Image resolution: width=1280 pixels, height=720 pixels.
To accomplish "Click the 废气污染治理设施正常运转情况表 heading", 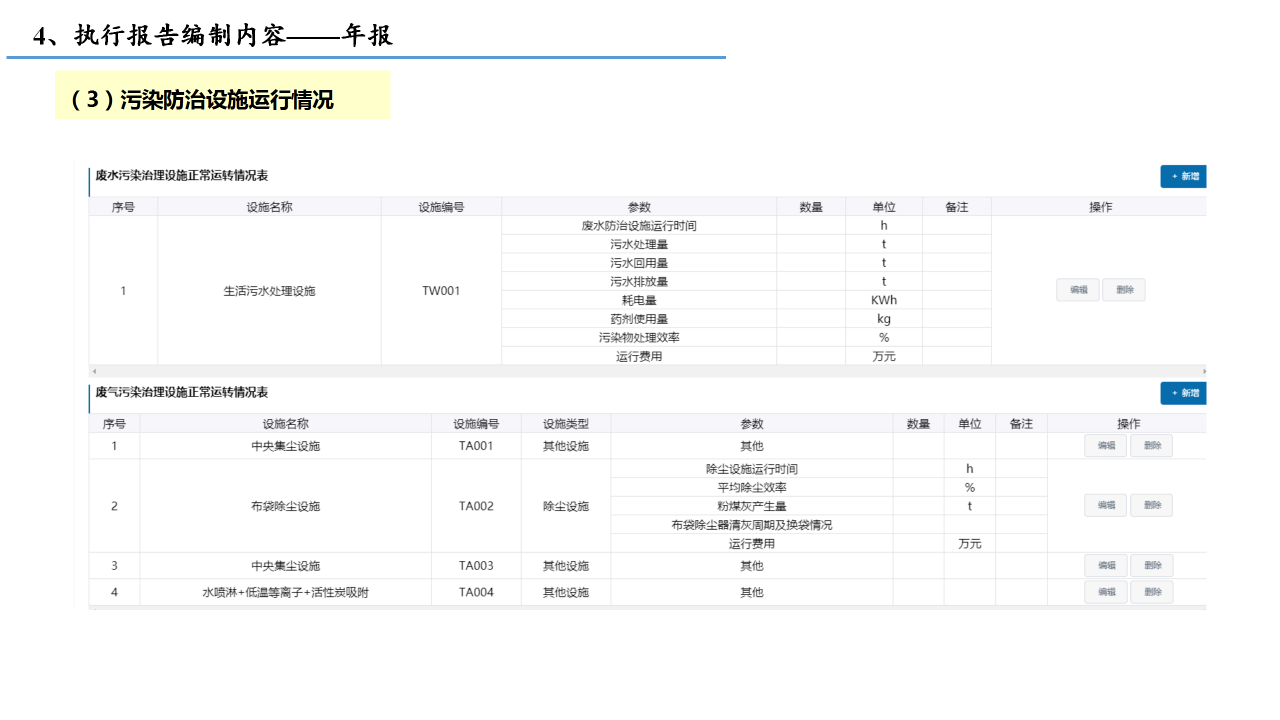I will click(182, 392).
